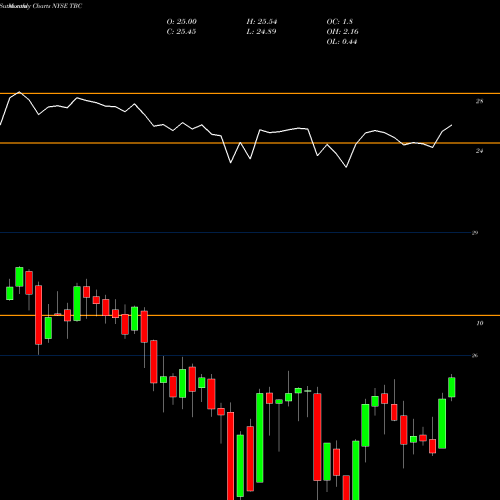
Task: Click the '24' axis label
Action: 479,151
